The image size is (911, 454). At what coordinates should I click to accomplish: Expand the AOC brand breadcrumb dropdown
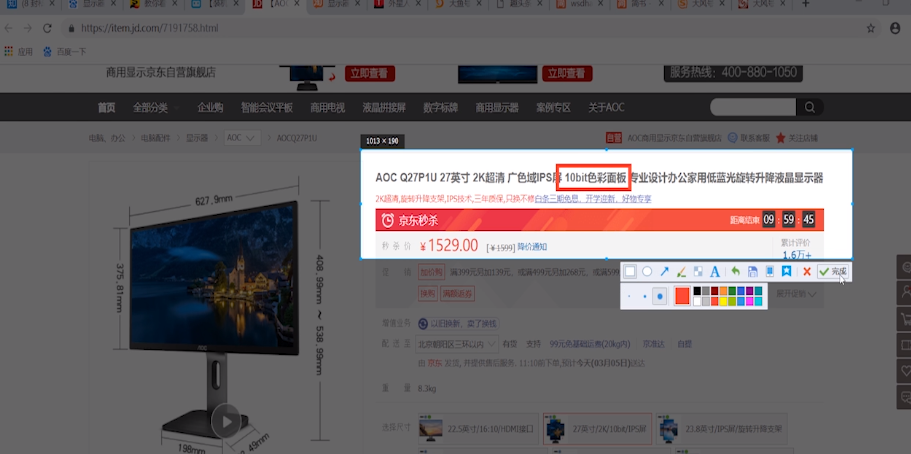pyautogui.click(x=242, y=138)
